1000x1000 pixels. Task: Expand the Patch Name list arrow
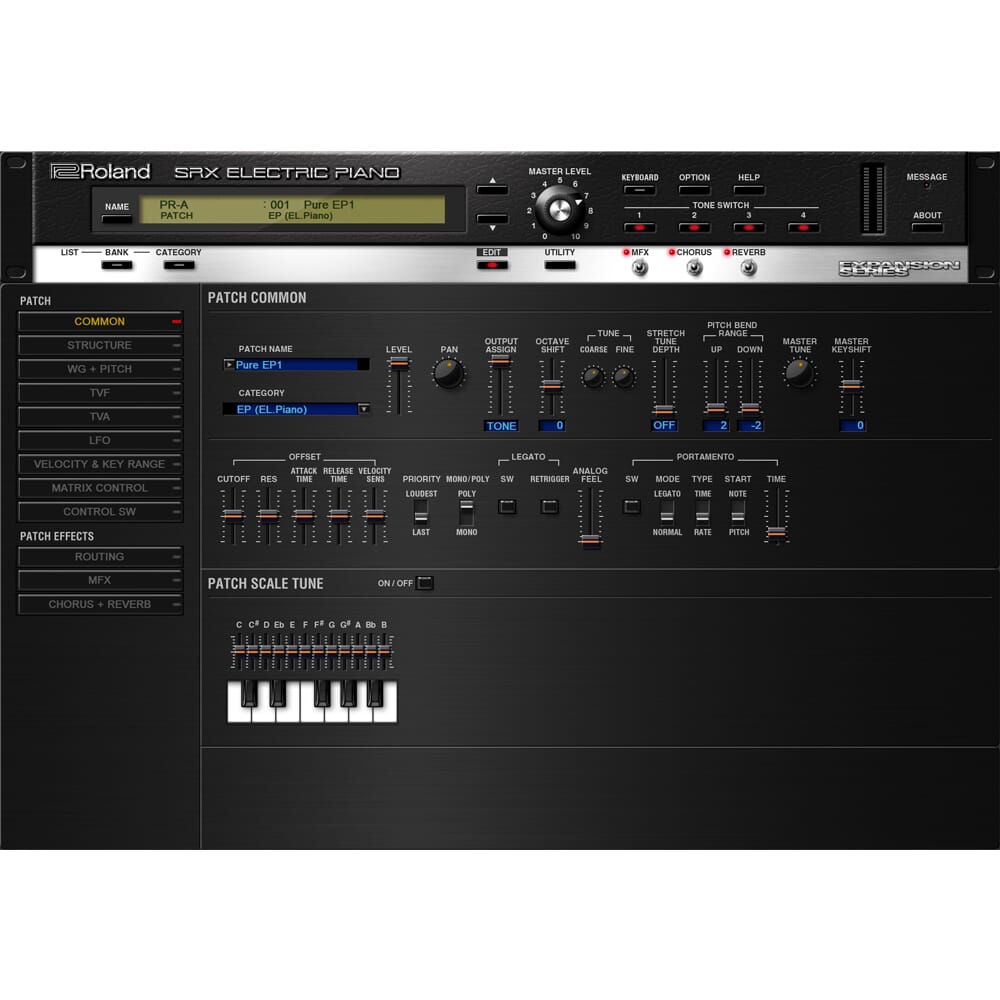tap(229, 365)
